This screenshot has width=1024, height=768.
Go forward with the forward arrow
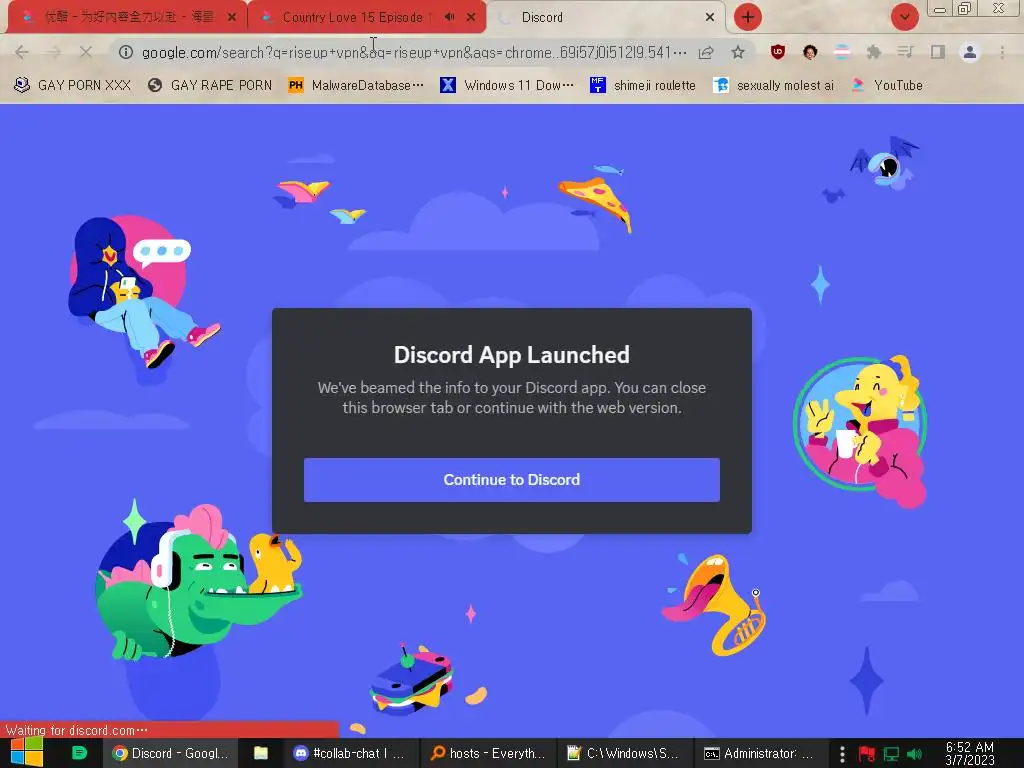(x=54, y=52)
